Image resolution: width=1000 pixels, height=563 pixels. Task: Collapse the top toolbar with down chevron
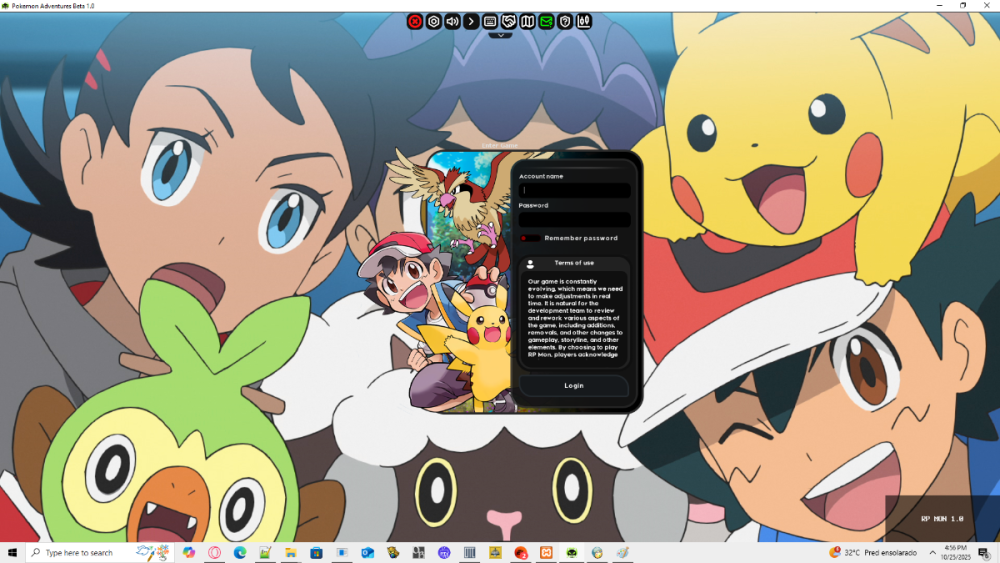(500, 35)
